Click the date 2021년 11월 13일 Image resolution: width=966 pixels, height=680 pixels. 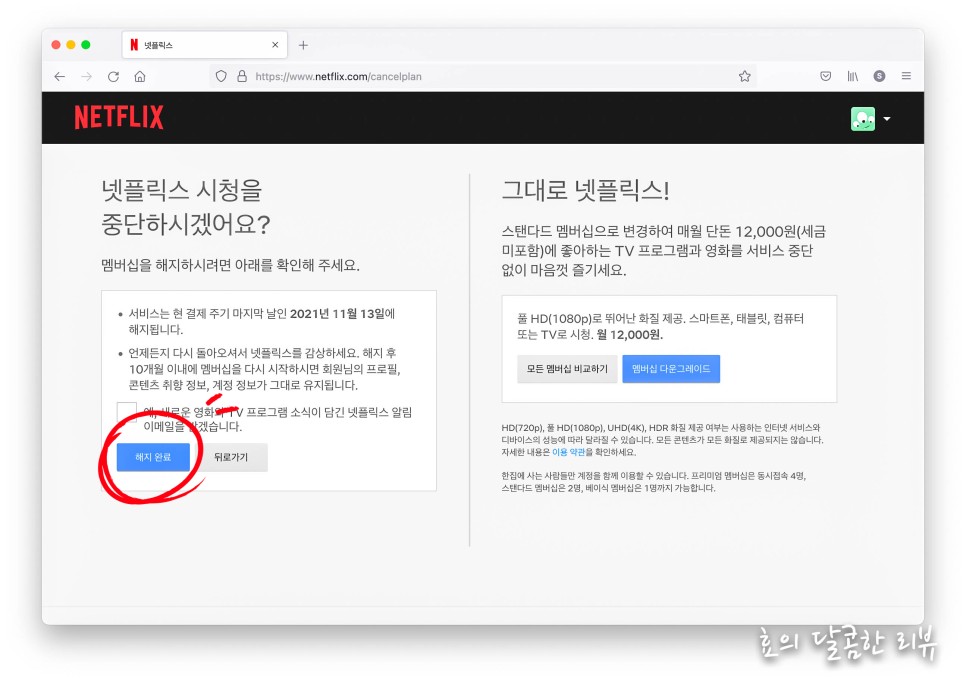coord(337,314)
